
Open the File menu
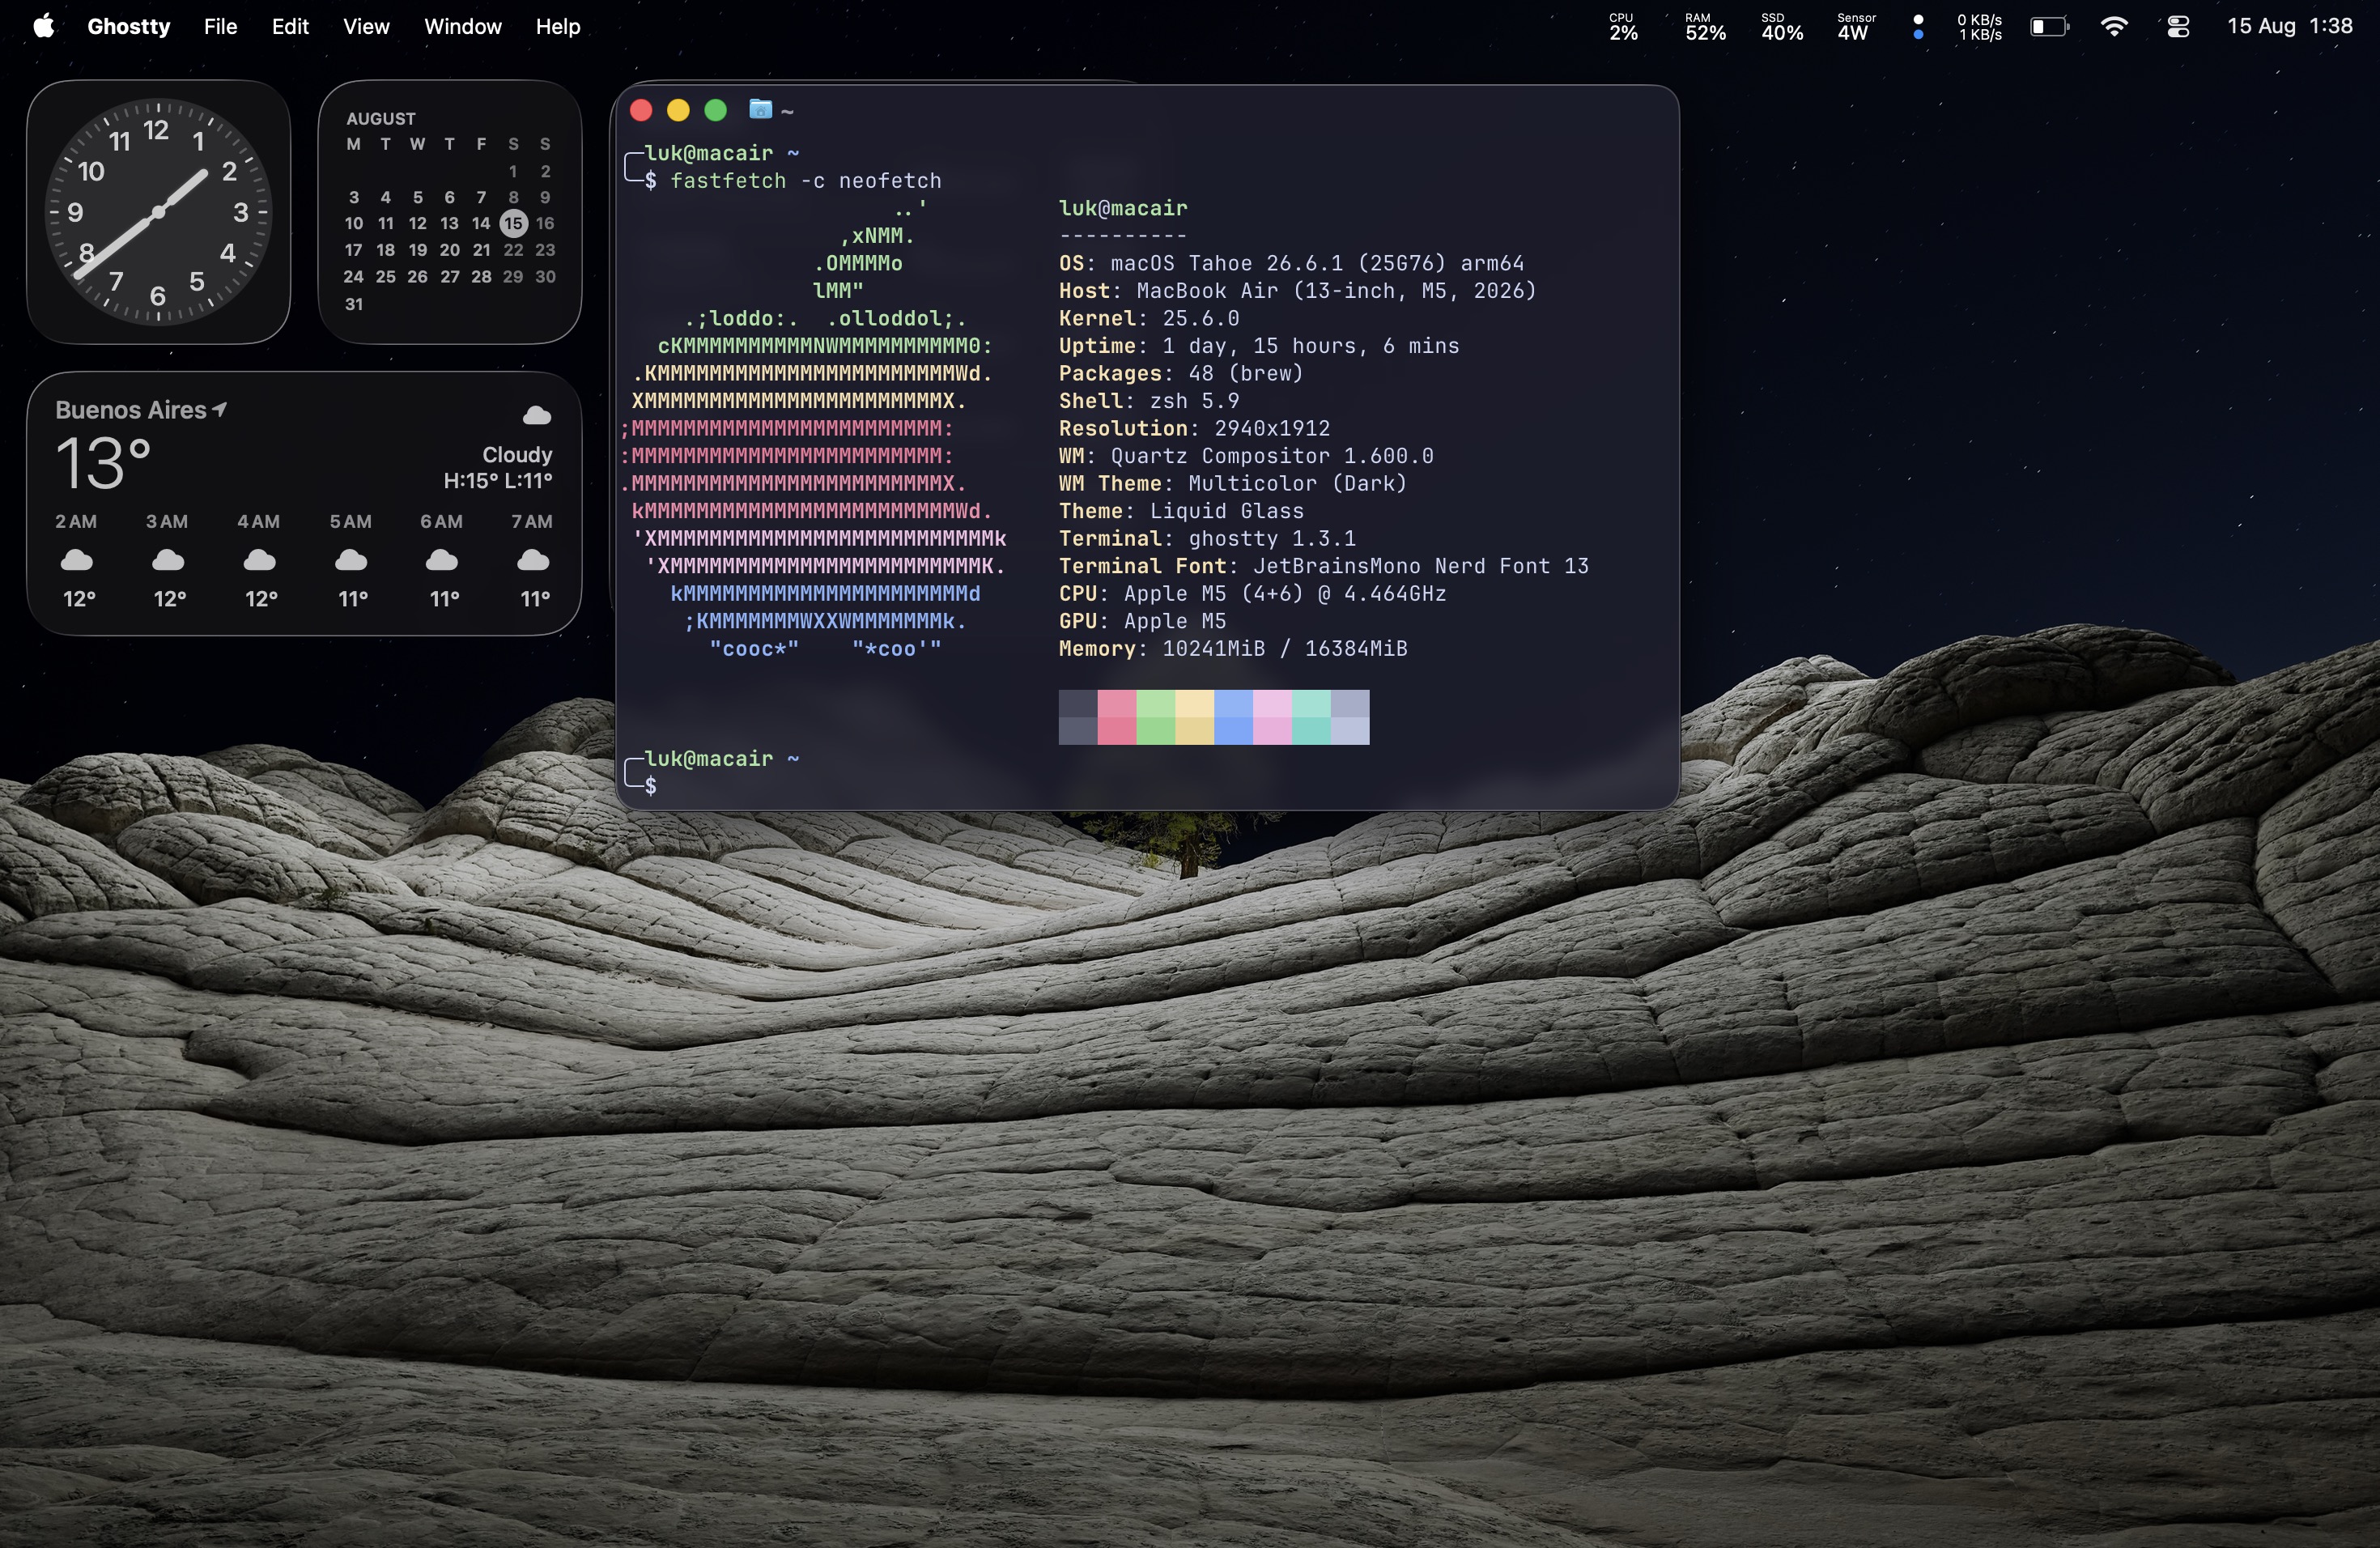(x=220, y=26)
